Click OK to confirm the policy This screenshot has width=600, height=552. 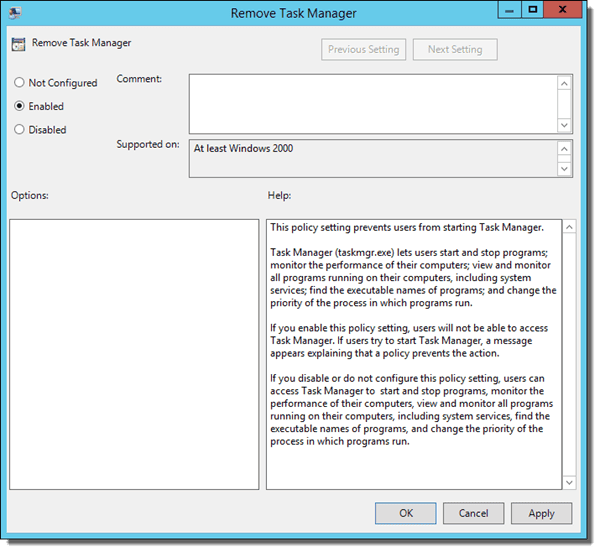[406, 513]
